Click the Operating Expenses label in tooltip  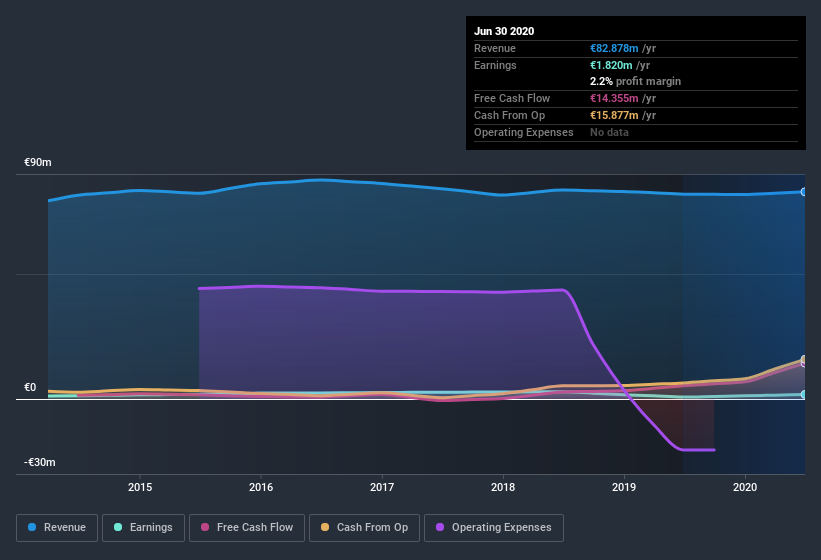(x=523, y=132)
